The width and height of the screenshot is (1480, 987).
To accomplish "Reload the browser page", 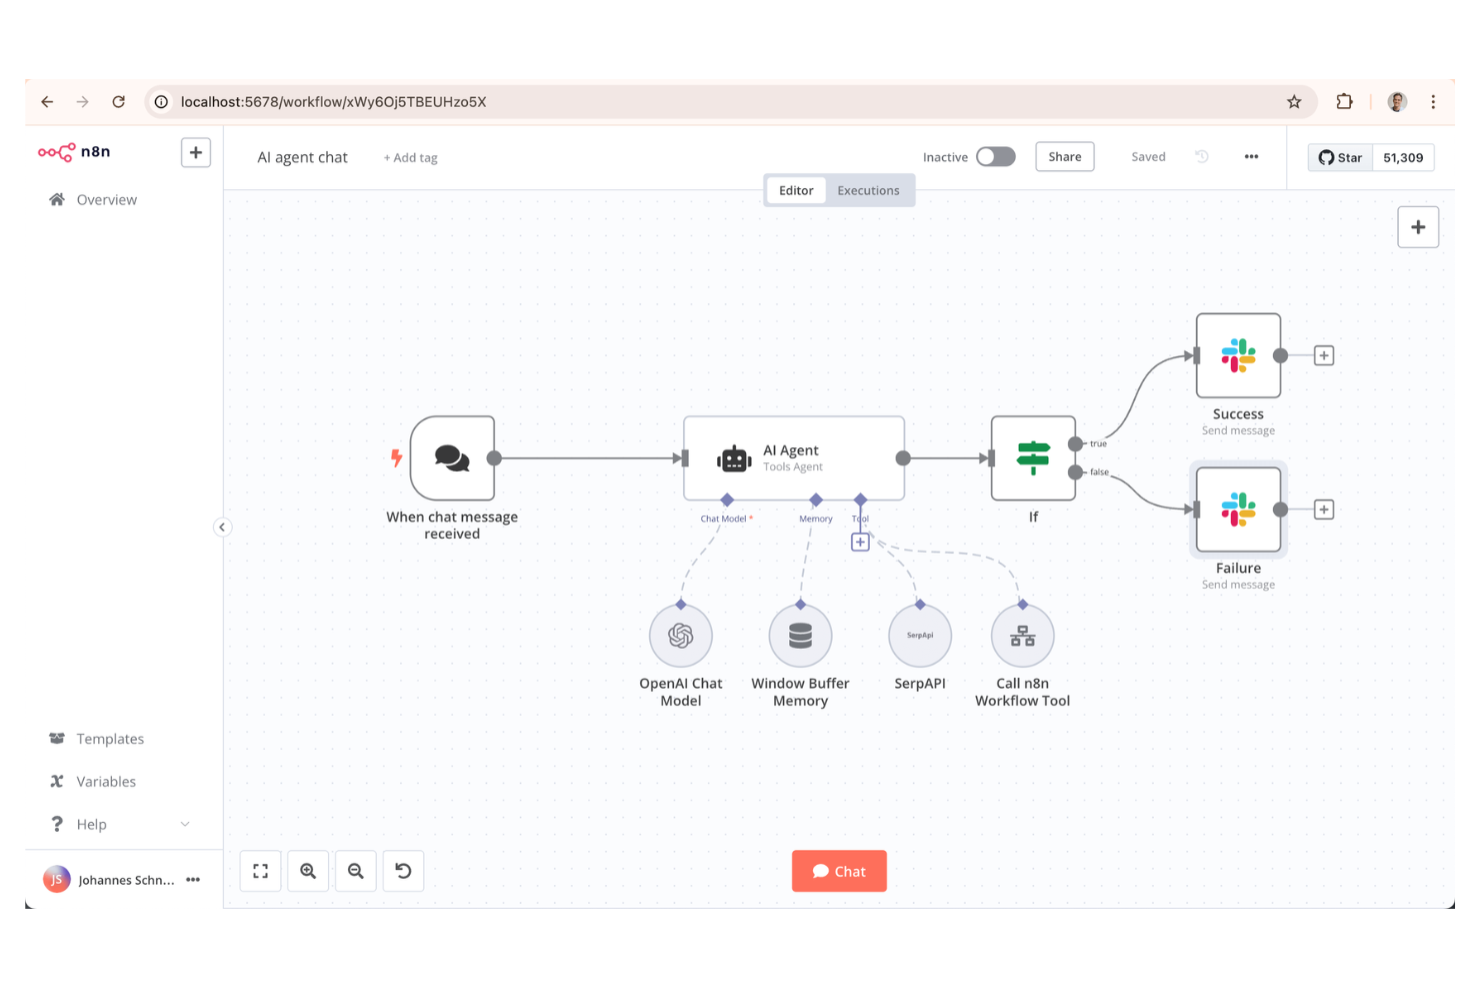I will click(x=119, y=102).
